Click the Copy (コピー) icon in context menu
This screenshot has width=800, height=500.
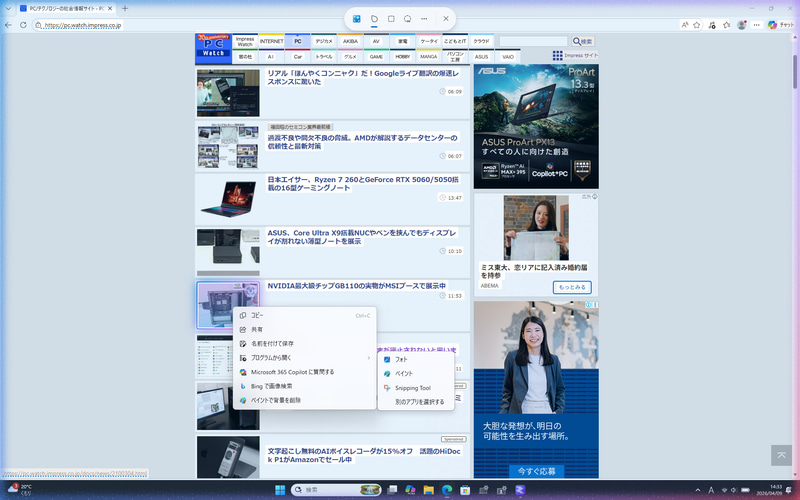click(x=243, y=315)
